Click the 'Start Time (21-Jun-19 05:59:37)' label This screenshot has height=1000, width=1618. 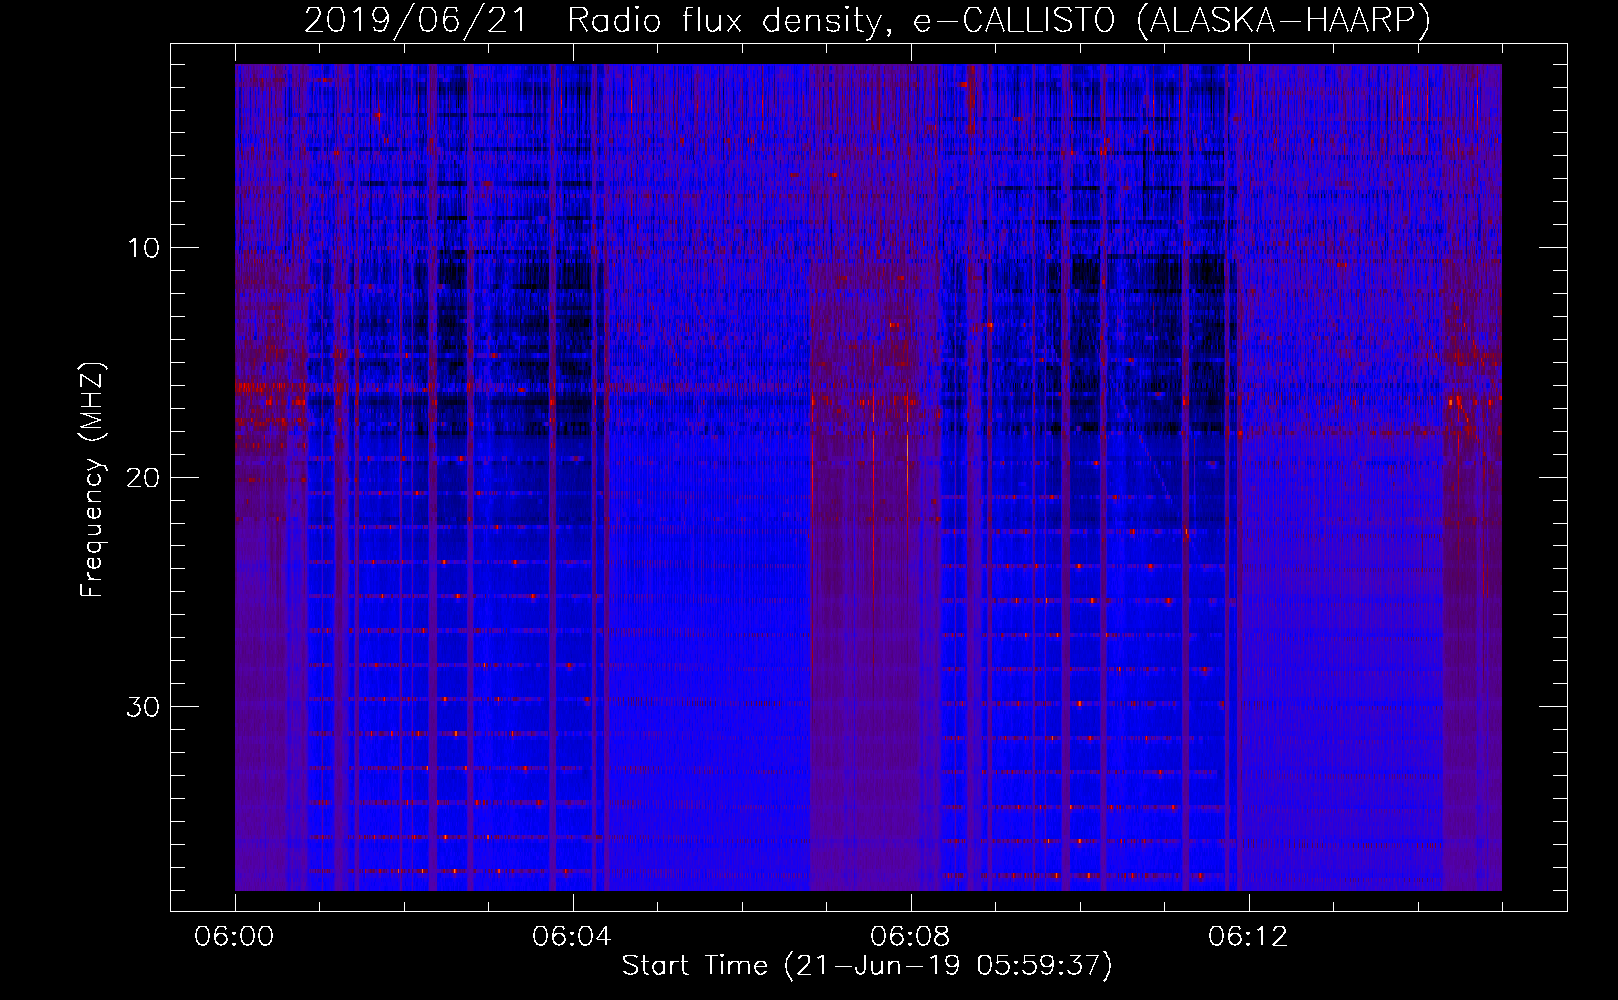(x=867, y=966)
